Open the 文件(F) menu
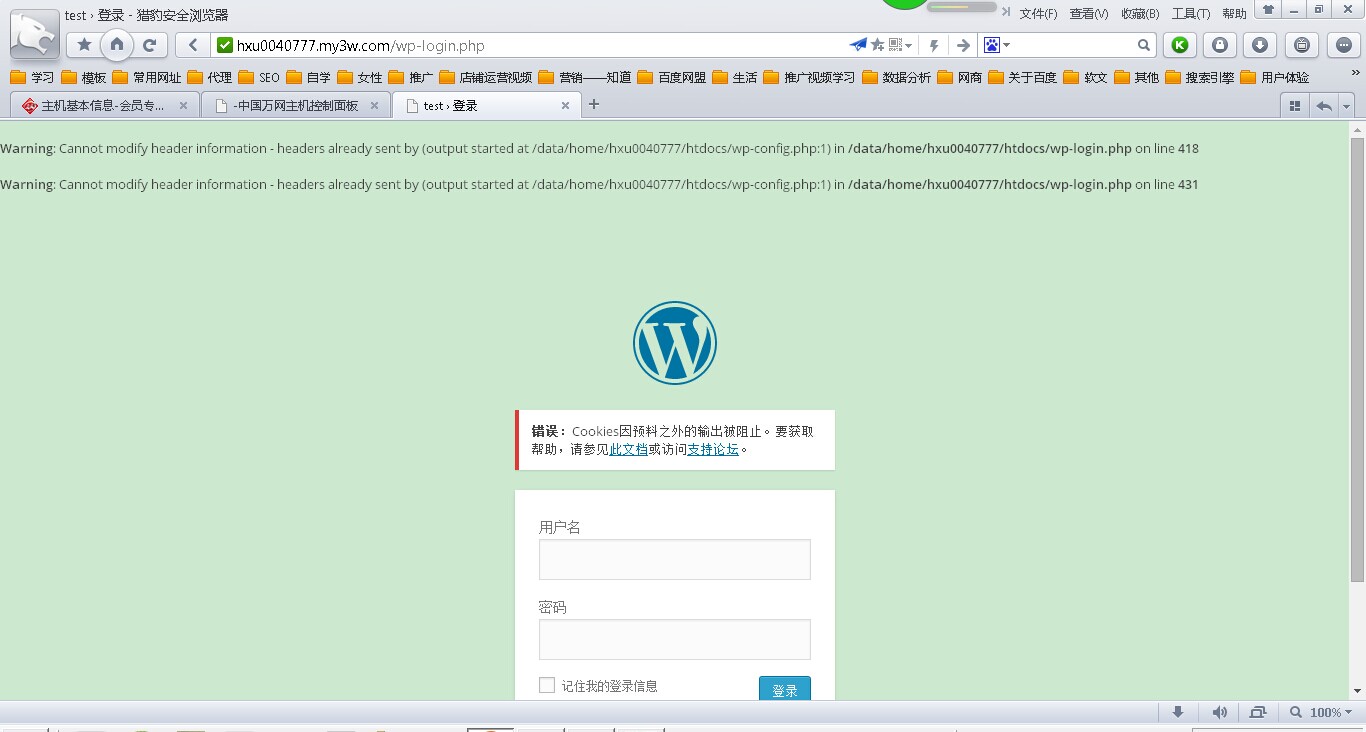This screenshot has height=732, width=1366. pyautogui.click(x=1038, y=14)
